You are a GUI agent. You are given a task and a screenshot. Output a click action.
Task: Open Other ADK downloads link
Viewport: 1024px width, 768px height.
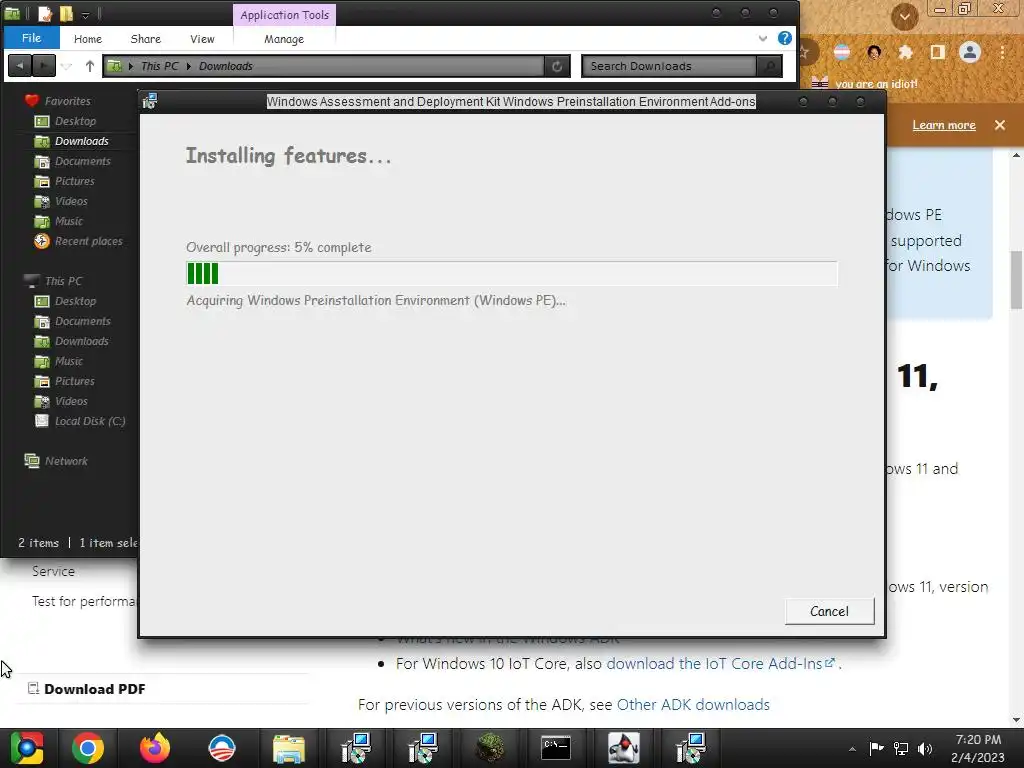693,705
